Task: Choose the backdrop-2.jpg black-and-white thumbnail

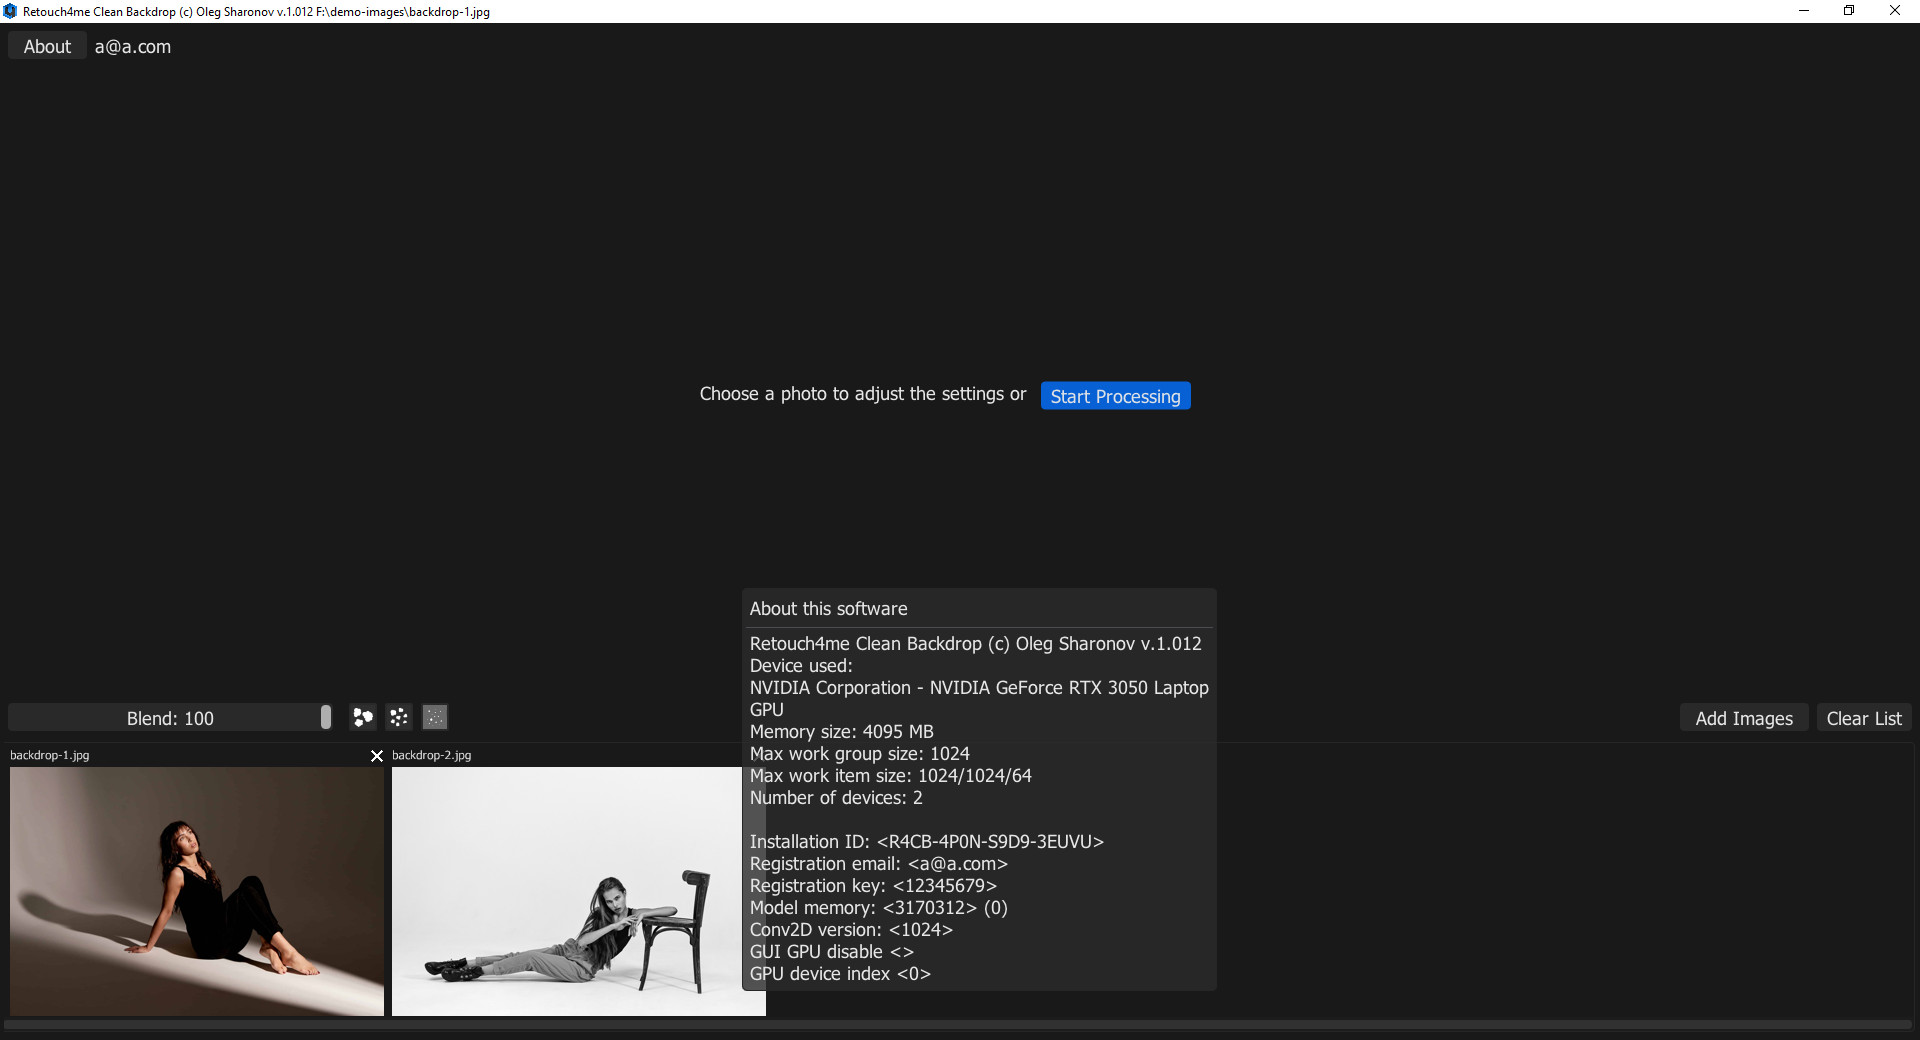Action: pos(566,891)
